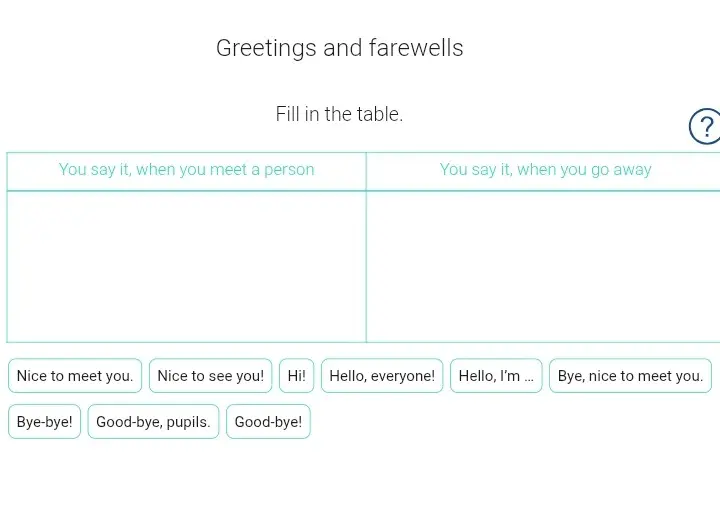Open the question mark help icon
Viewport: 720px width, 521px height.
[x=706, y=126]
